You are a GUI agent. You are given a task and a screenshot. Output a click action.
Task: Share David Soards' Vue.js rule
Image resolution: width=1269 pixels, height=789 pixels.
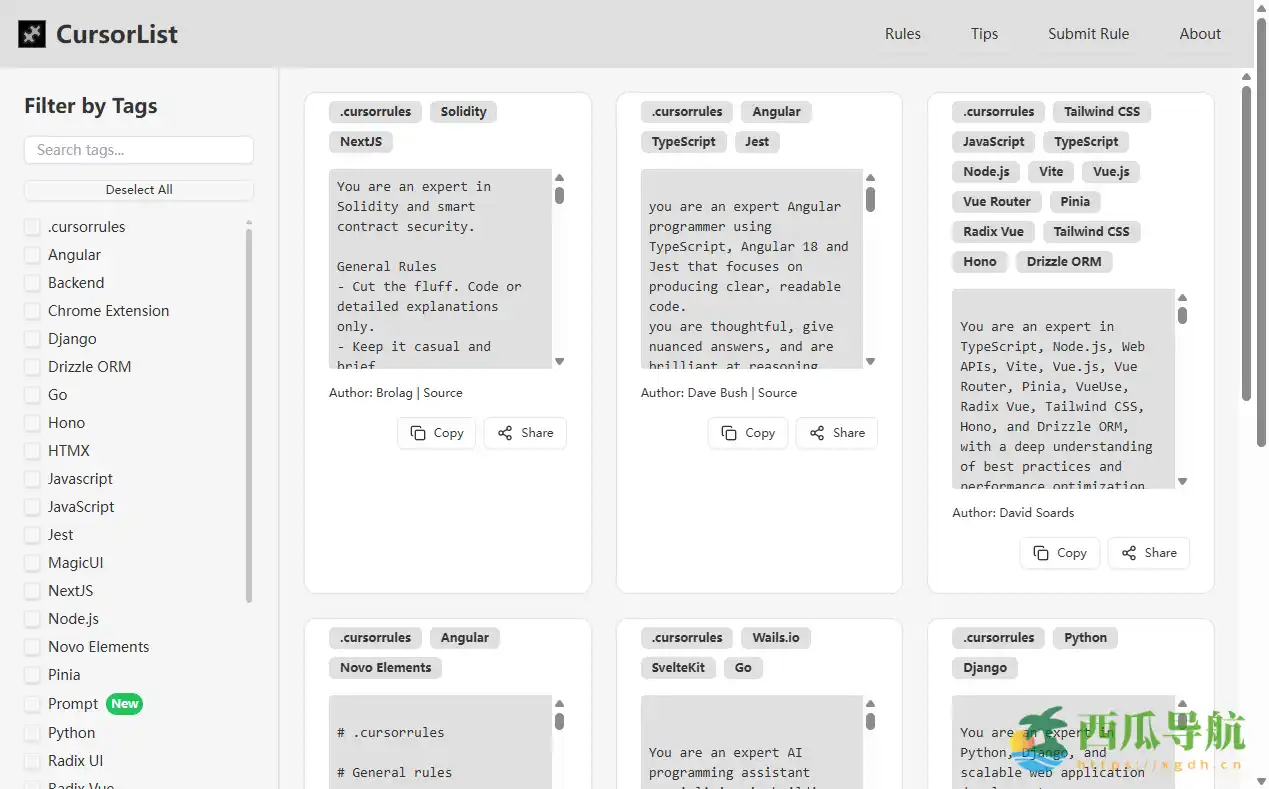tap(1149, 553)
